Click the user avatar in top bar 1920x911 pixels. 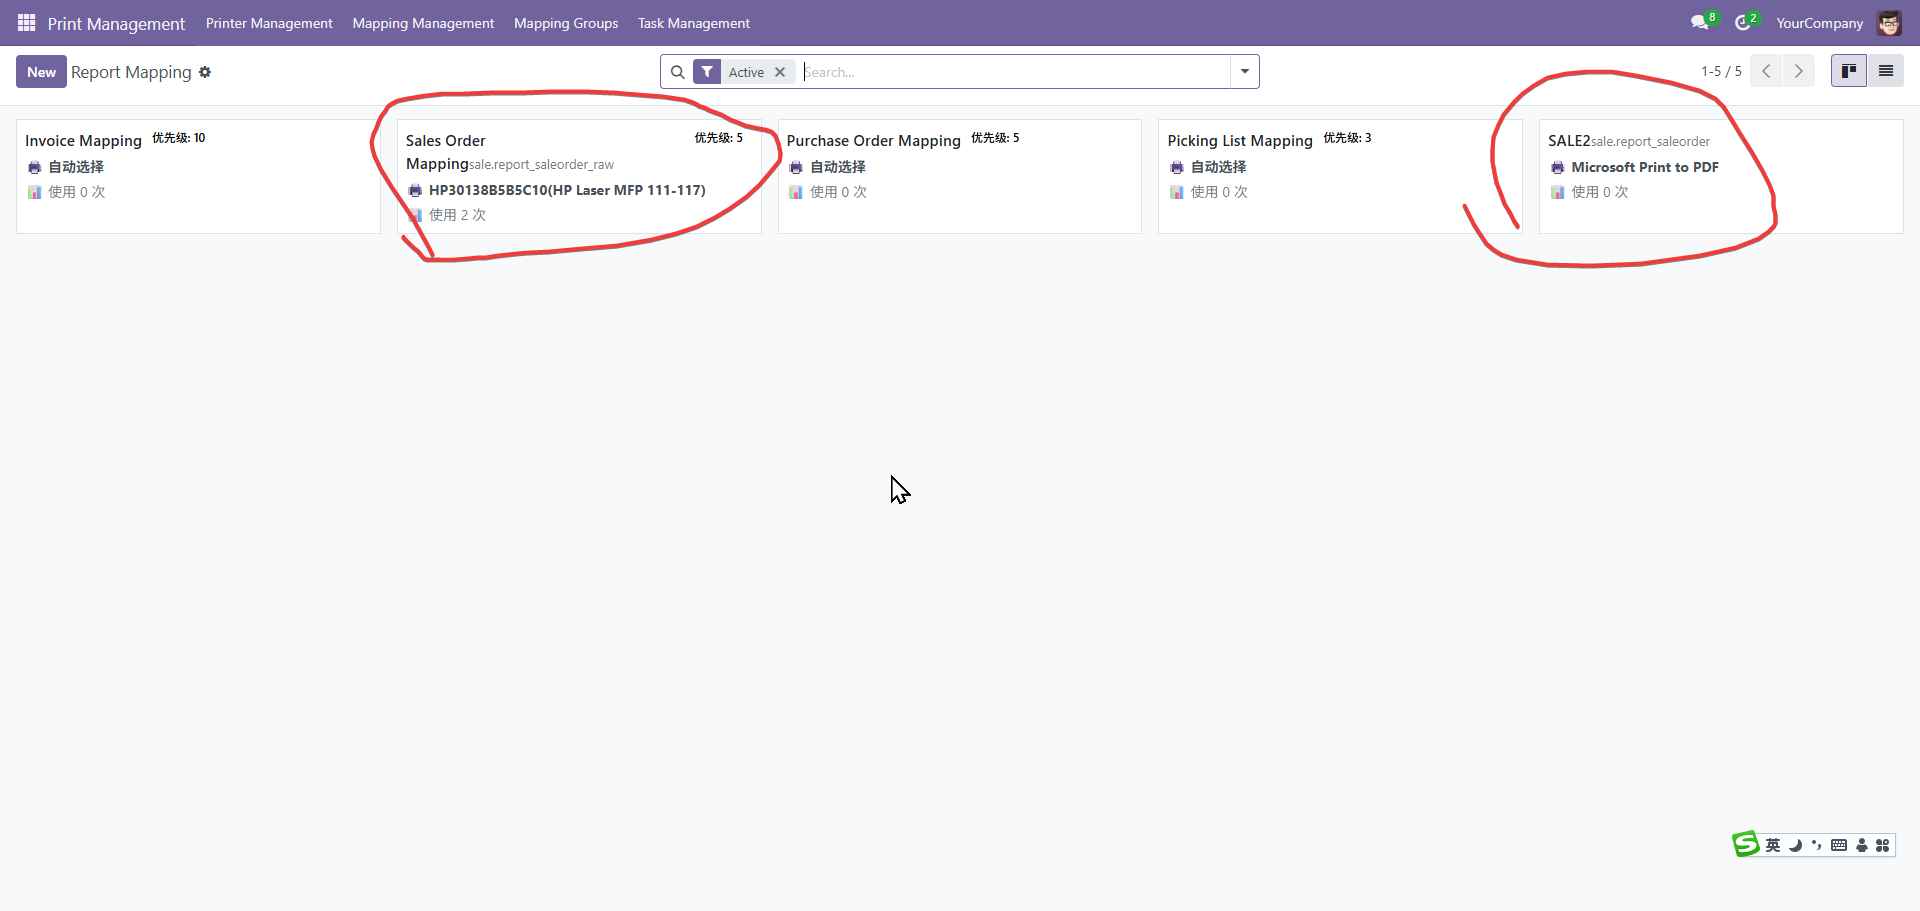tap(1889, 22)
